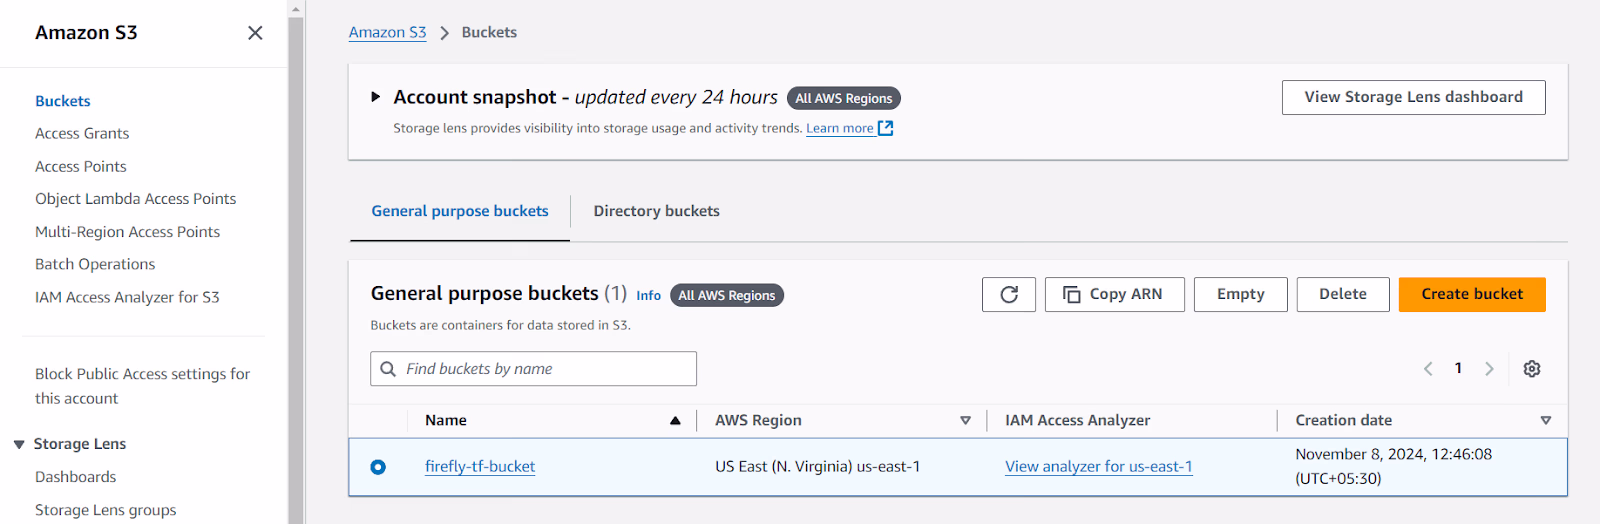Open the table preferences gear icon
1600x524 pixels.
pyautogui.click(x=1531, y=369)
